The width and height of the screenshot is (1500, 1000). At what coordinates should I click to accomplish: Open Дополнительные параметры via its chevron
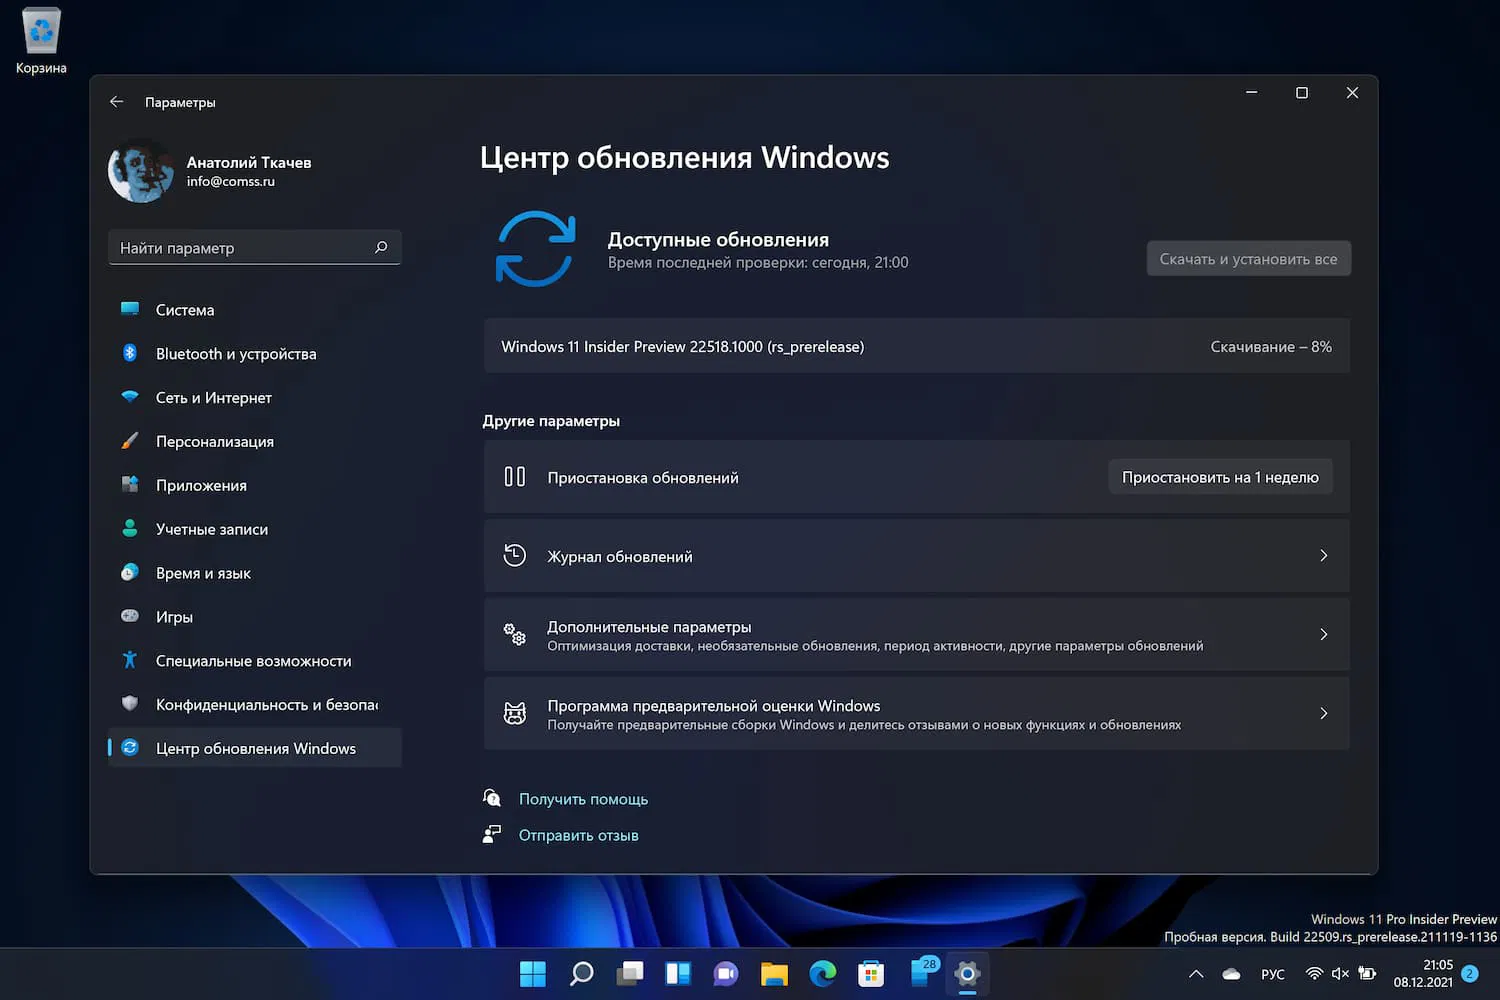[1322, 634]
